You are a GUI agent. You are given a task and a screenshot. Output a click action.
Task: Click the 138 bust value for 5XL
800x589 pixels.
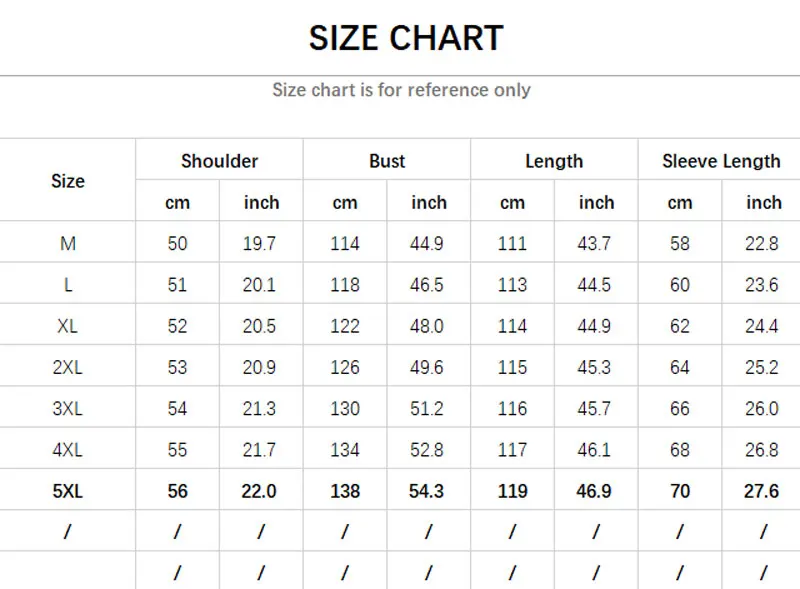345,491
